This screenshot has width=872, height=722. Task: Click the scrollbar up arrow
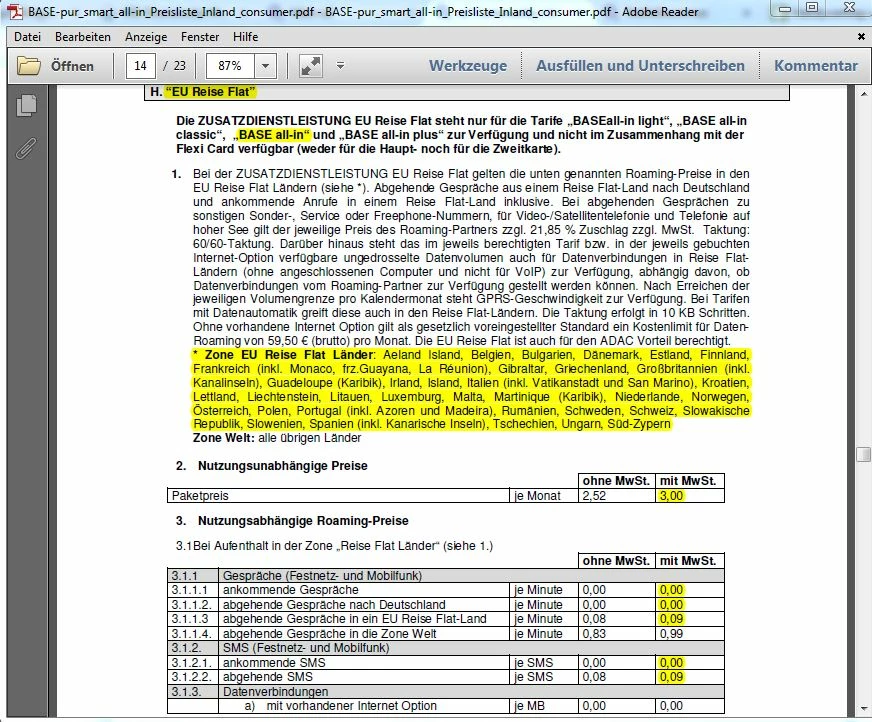click(x=864, y=93)
